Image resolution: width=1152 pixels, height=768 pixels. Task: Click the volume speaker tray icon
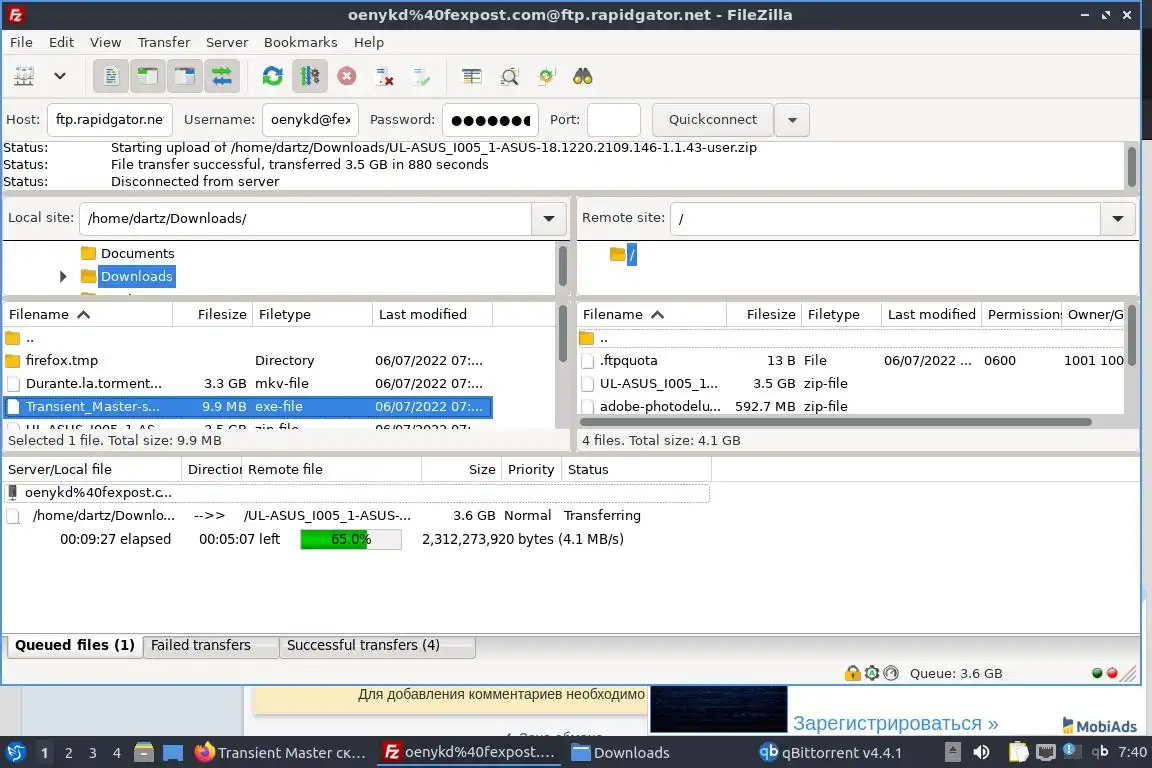point(981,752)
